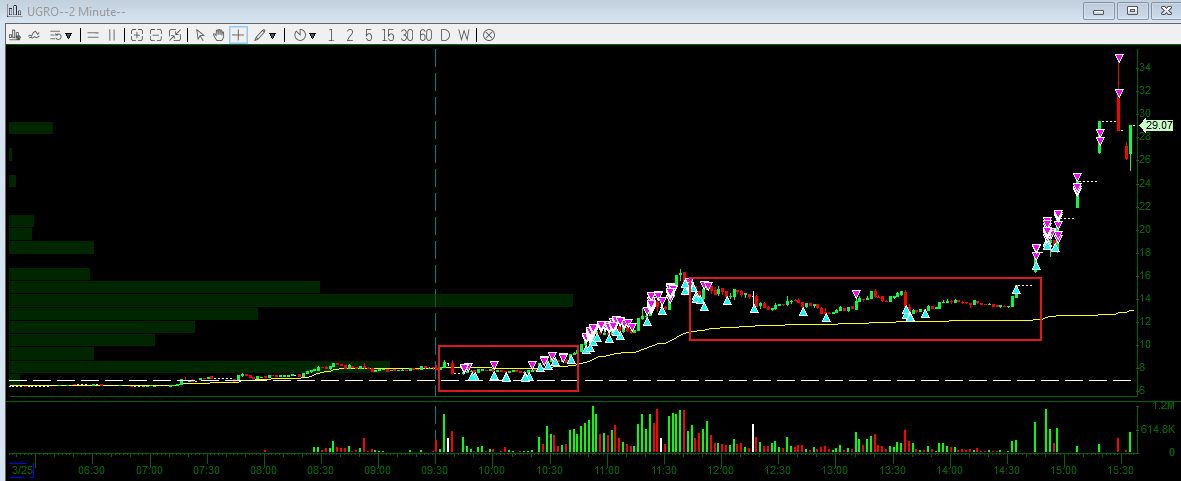Click the 1.2M volume axis label

pos(1163,406)
